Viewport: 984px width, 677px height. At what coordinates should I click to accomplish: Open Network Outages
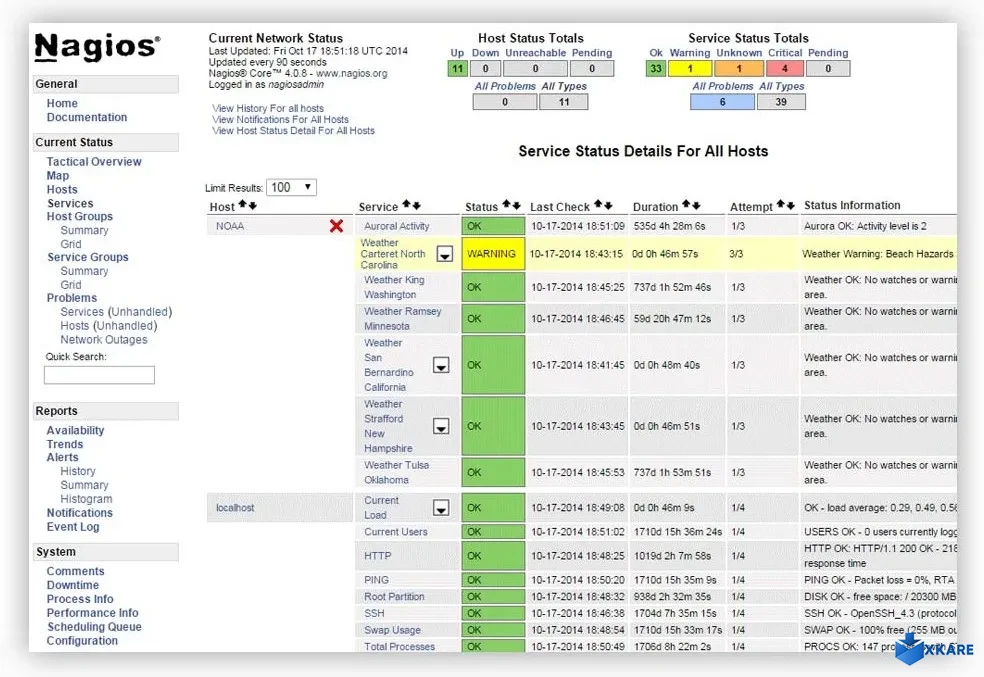[x=104, y=339]
